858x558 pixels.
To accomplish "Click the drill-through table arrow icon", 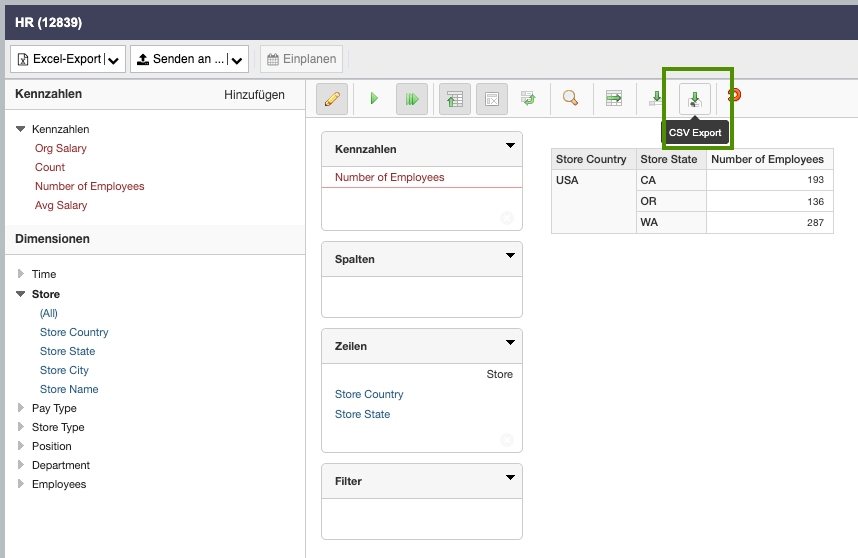I will coord(614,98).
